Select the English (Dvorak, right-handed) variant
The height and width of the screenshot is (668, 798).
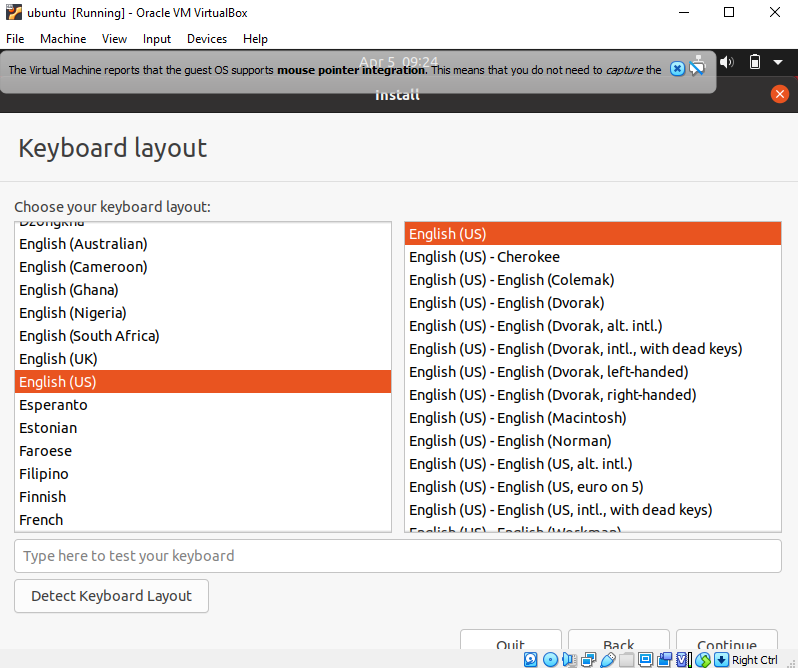tap(593, 395)
